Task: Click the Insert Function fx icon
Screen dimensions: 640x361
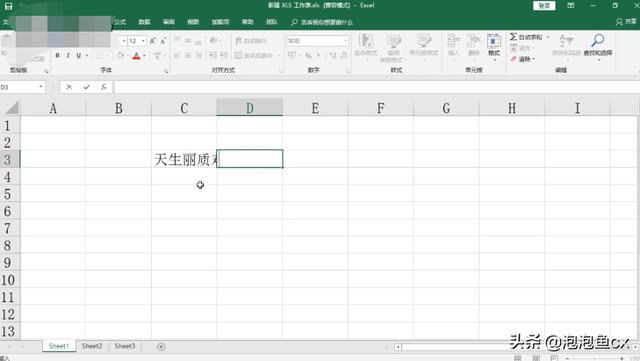Action: 103,87
